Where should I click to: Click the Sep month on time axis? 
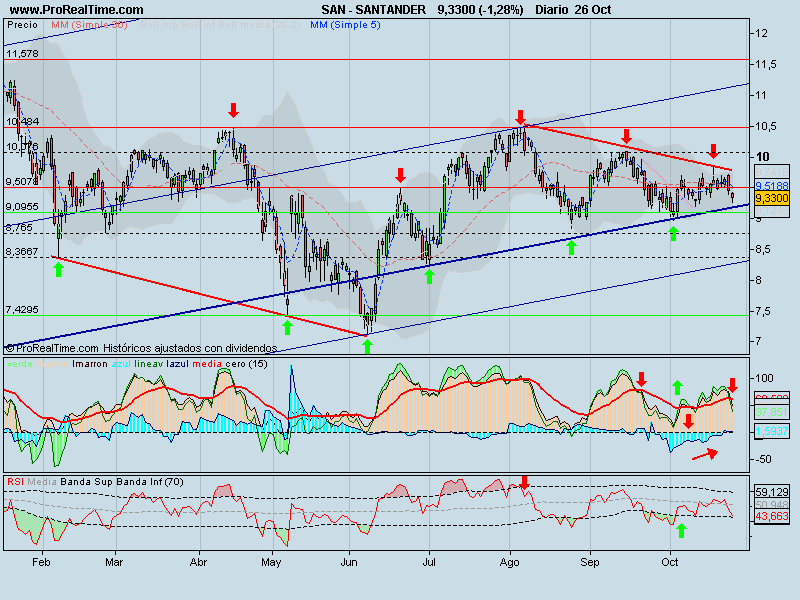tap(590, 562)
